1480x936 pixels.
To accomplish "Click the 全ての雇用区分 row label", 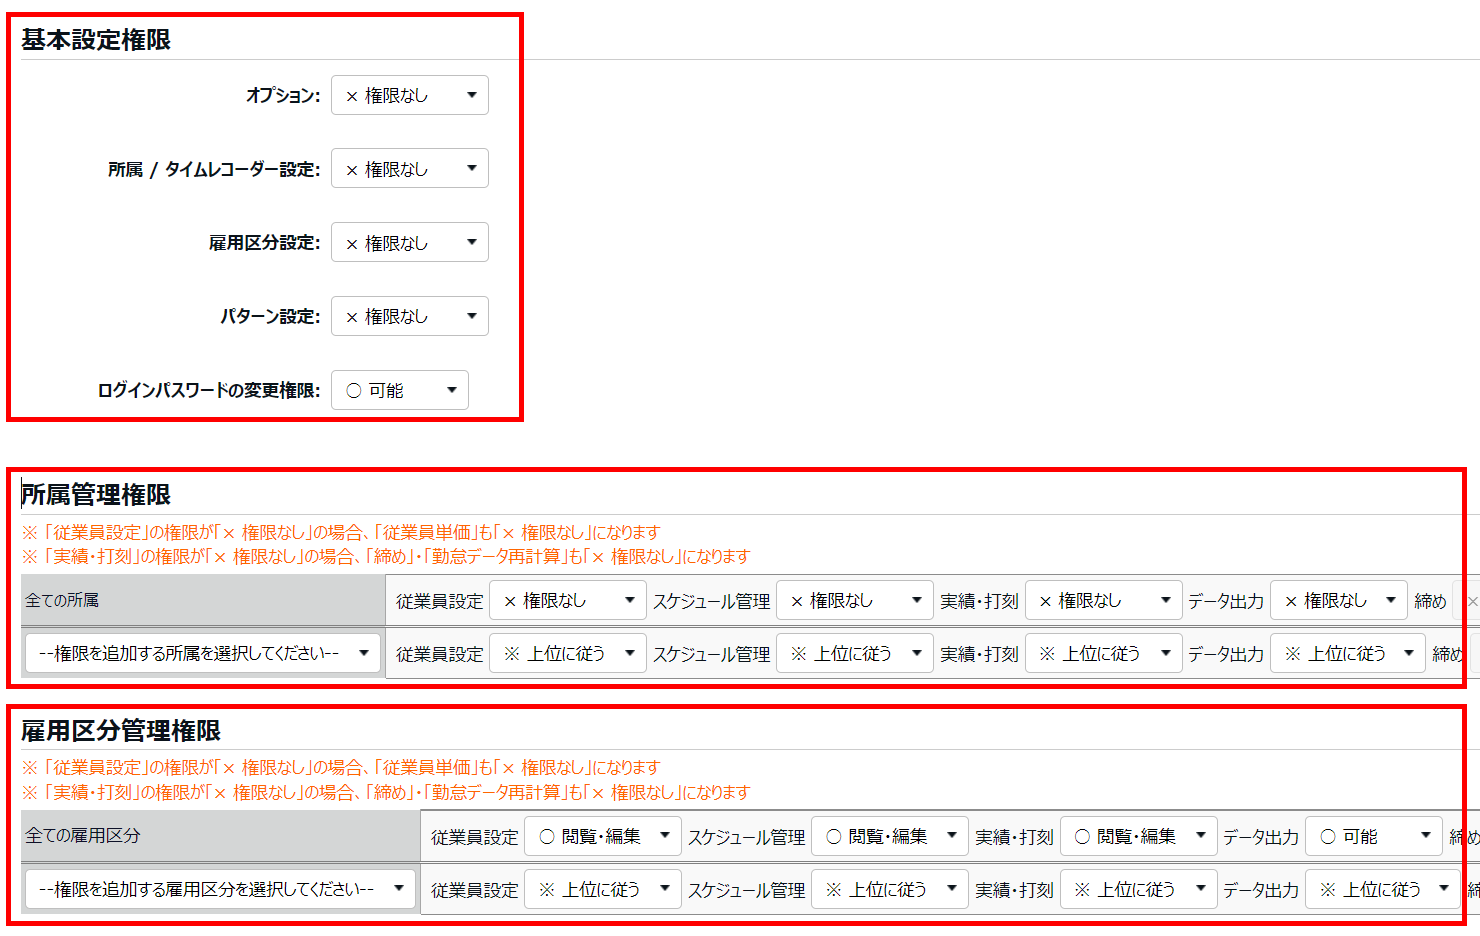I will 83,836.
